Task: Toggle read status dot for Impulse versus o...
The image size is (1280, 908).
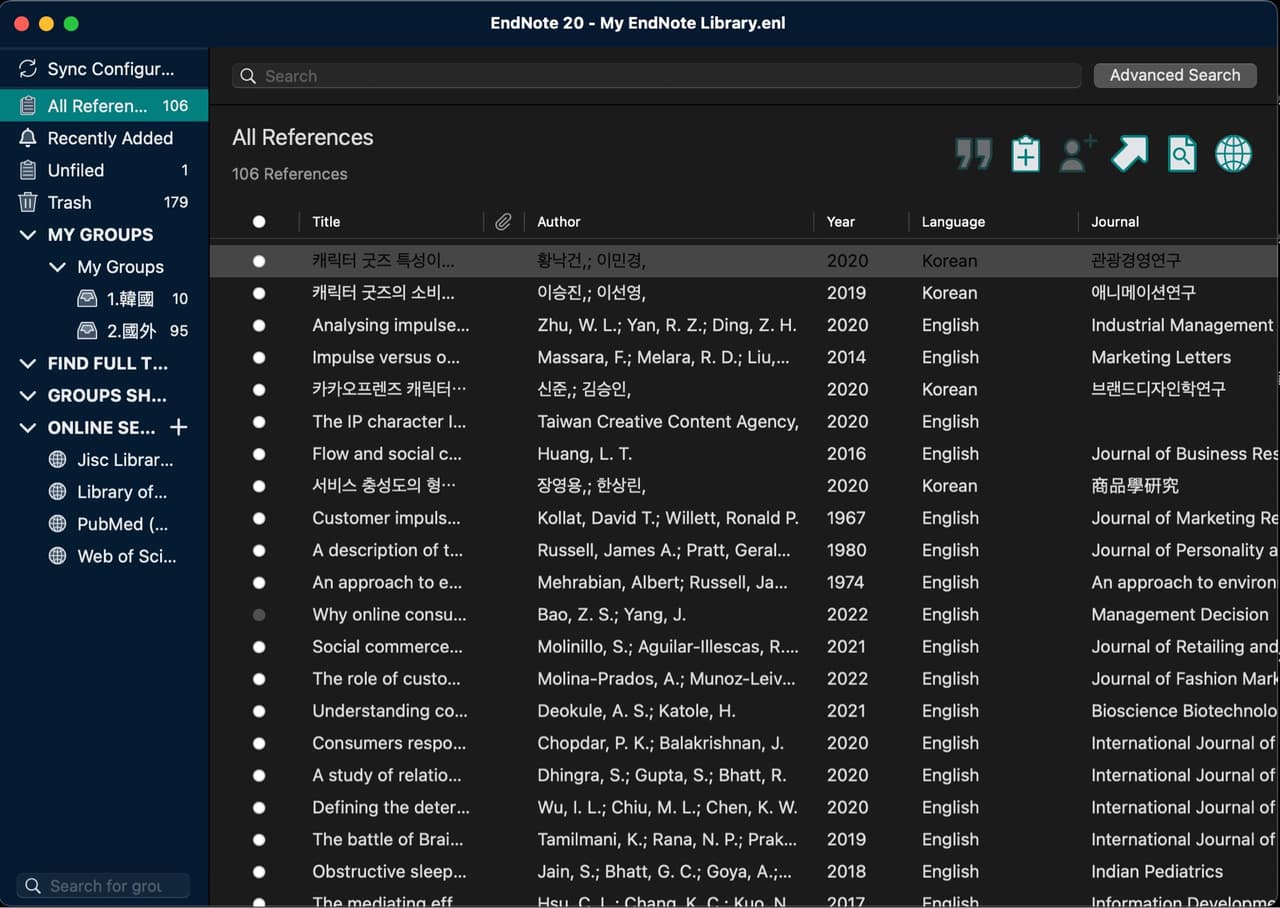Action: 259,357
